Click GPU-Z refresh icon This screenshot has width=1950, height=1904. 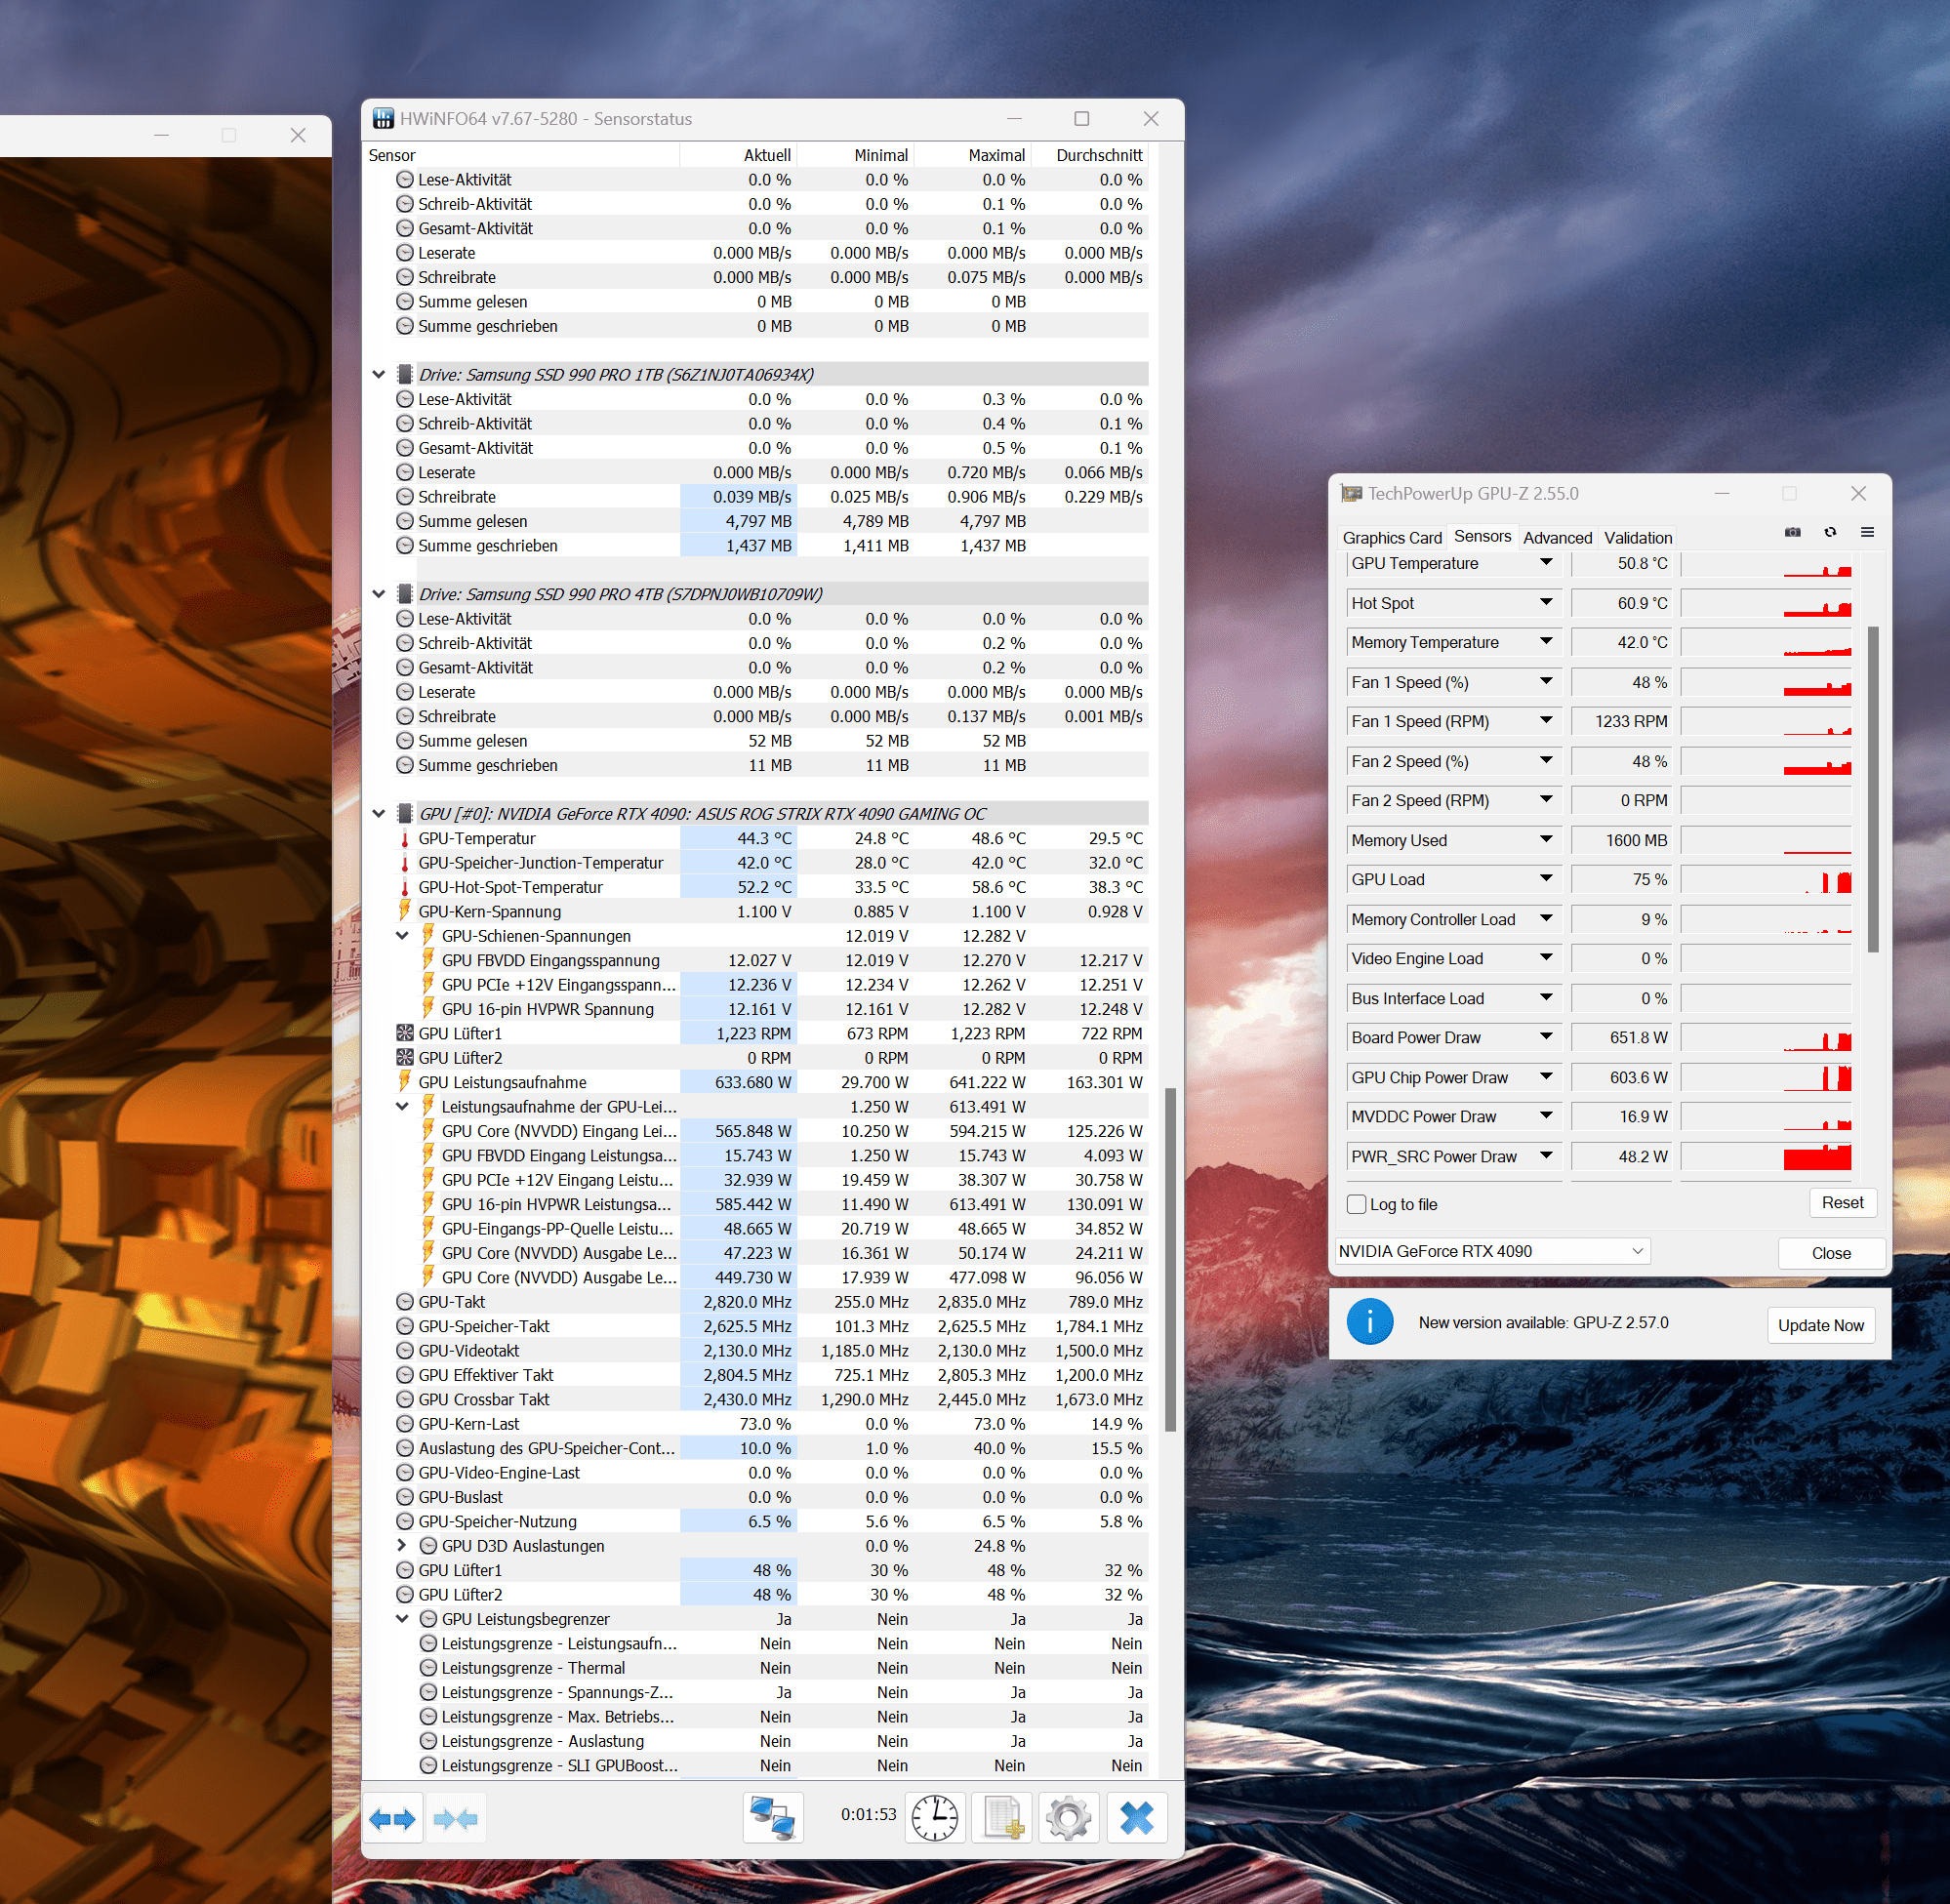[x=1830, y=533]
